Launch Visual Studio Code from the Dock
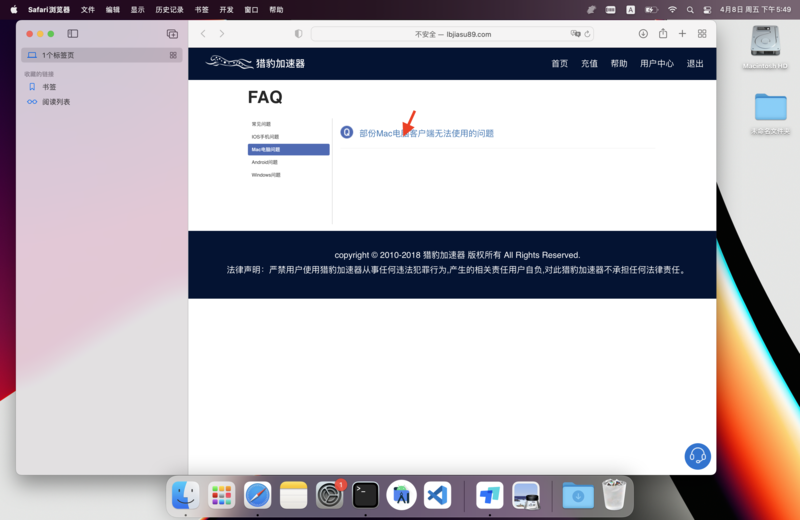Screen dimensions: 800x520 coord(437,494)
